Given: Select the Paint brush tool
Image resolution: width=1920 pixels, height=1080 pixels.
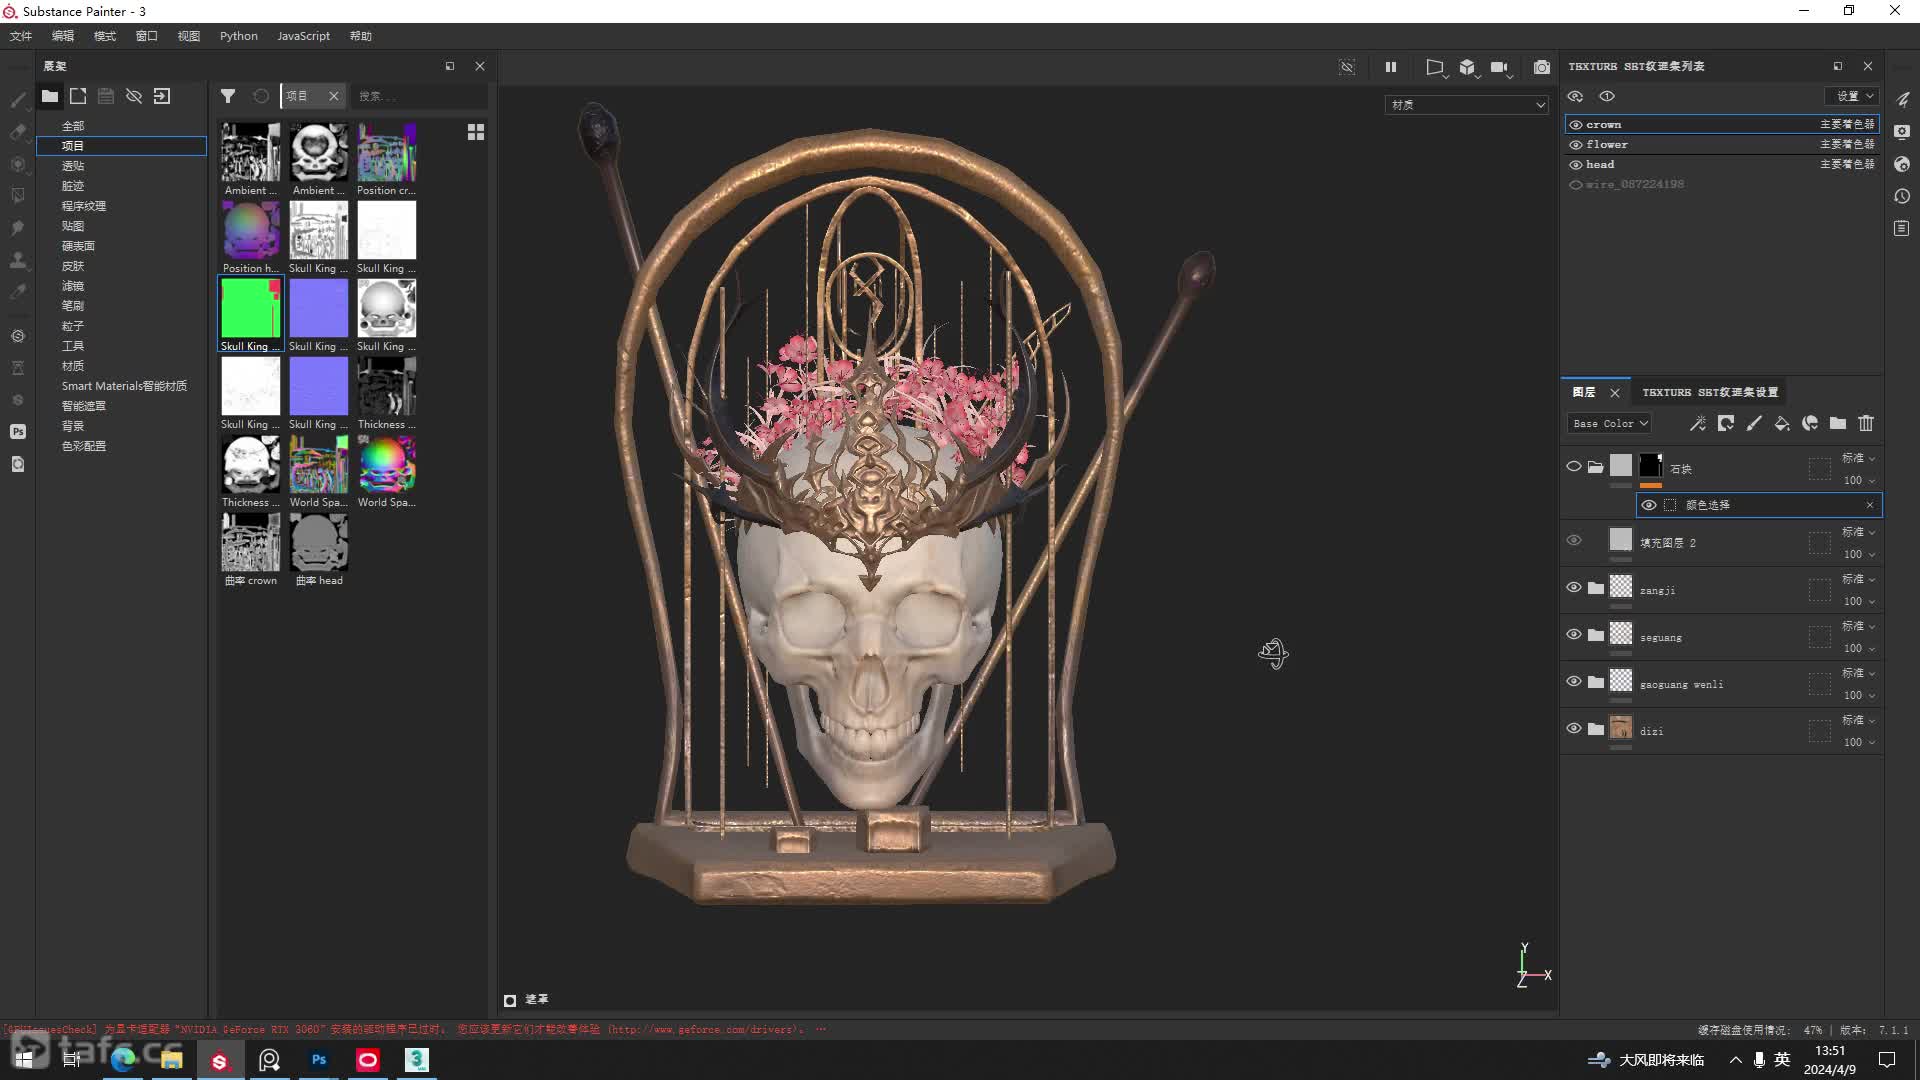Looking at the screenshot, I should 18,99.
